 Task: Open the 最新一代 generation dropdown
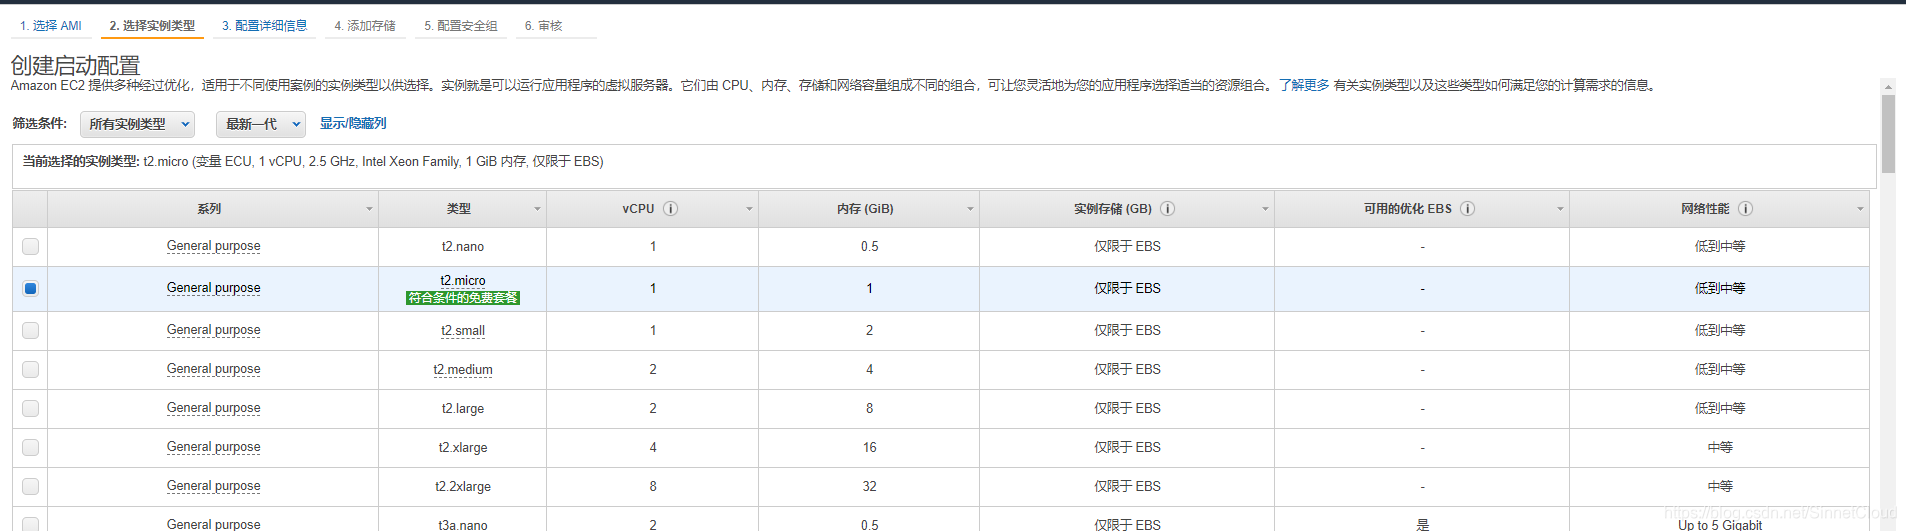coord(261,124)
